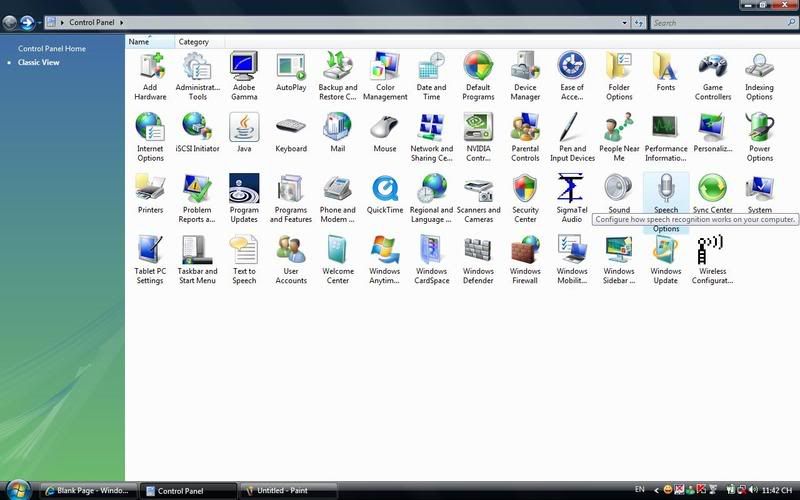Image resolution: width=800 pixels, height=500 pixels.
Task: Click the Control Panel Home link
Action: [52, 48]
